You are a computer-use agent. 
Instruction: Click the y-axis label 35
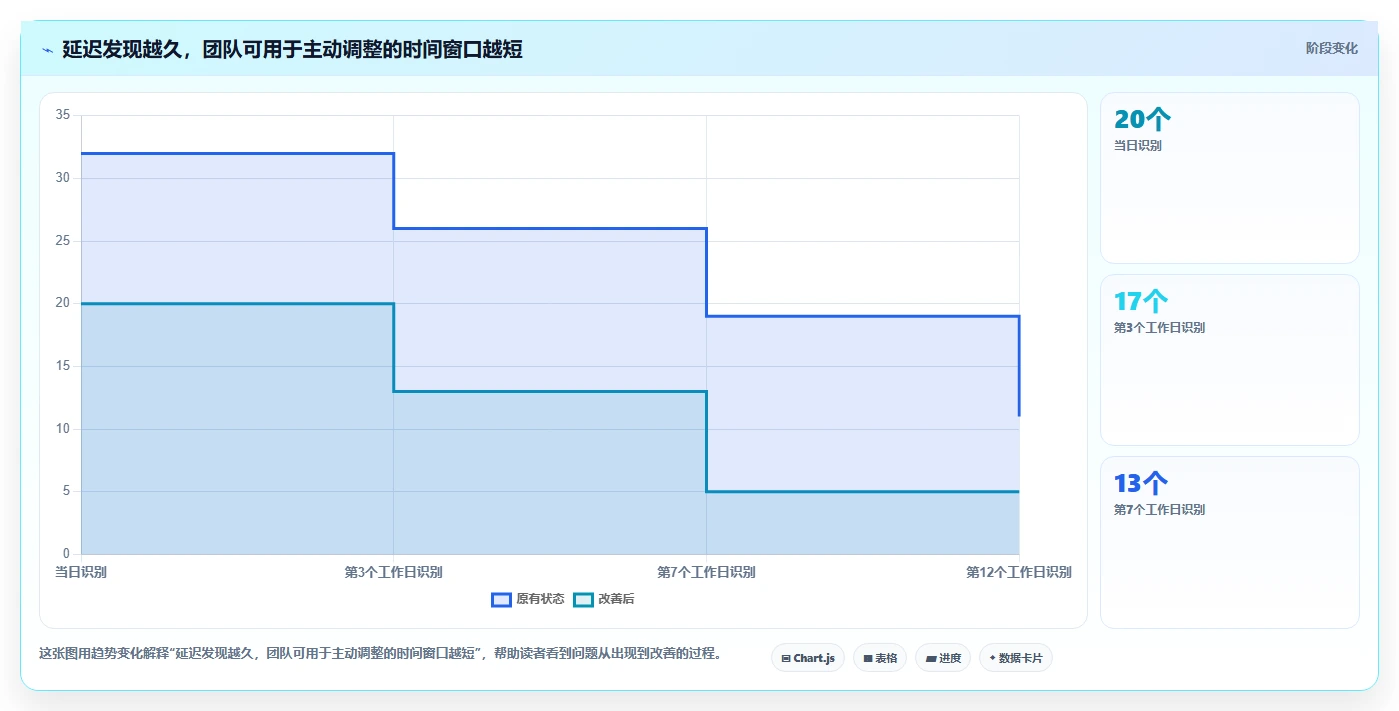click(x=63, y=115)
